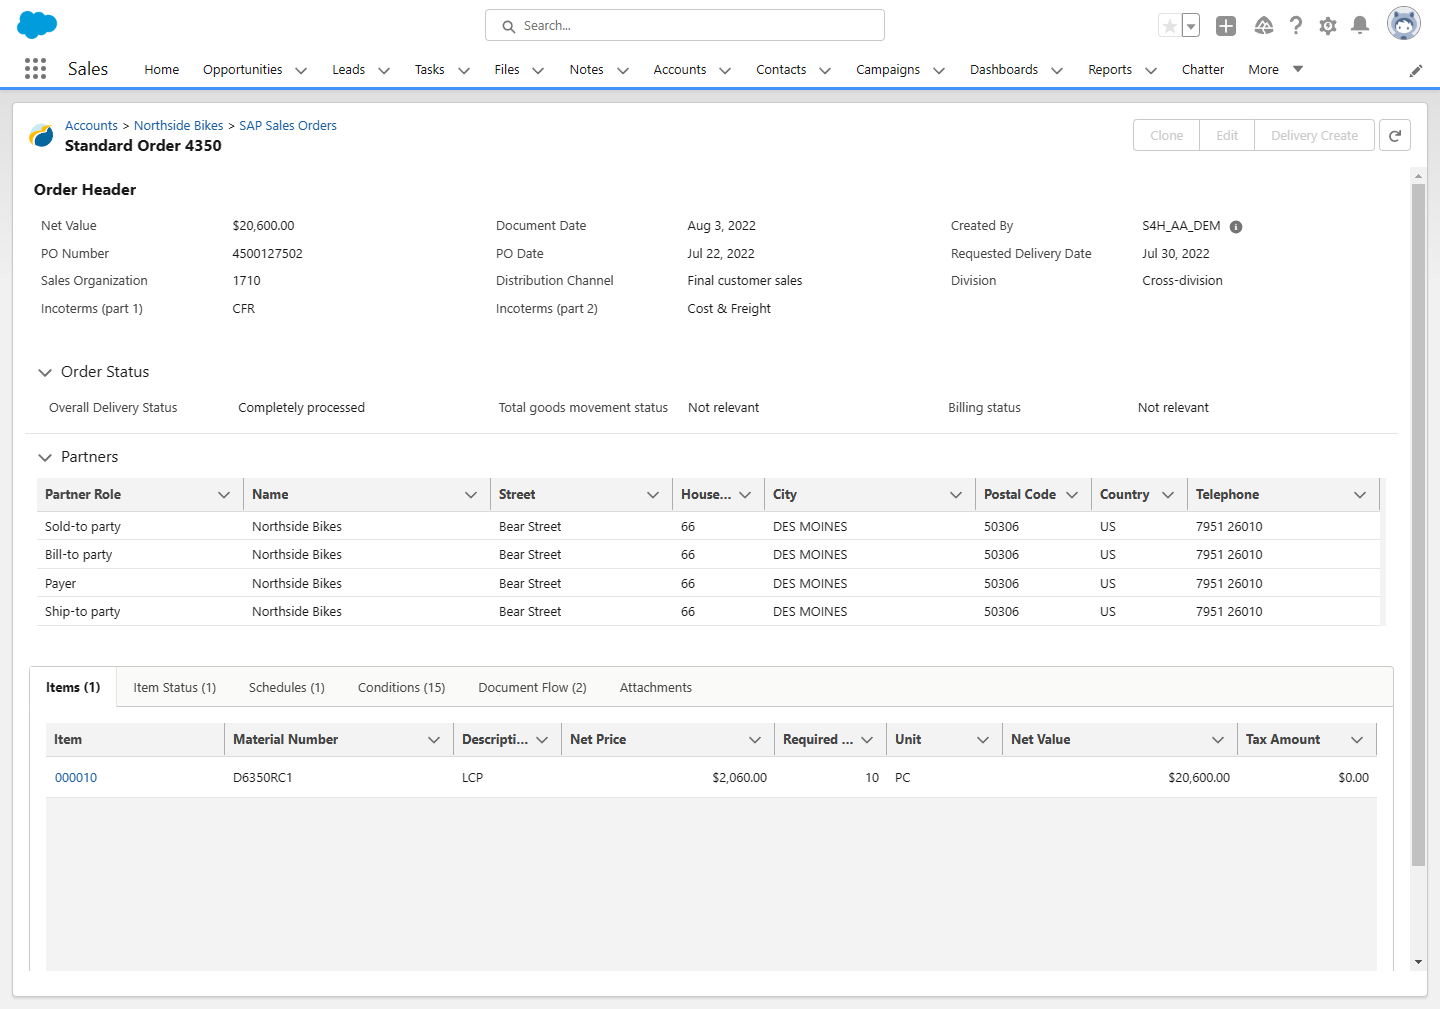
Task: Collapse the Partners section
Action: pos(45,457)
